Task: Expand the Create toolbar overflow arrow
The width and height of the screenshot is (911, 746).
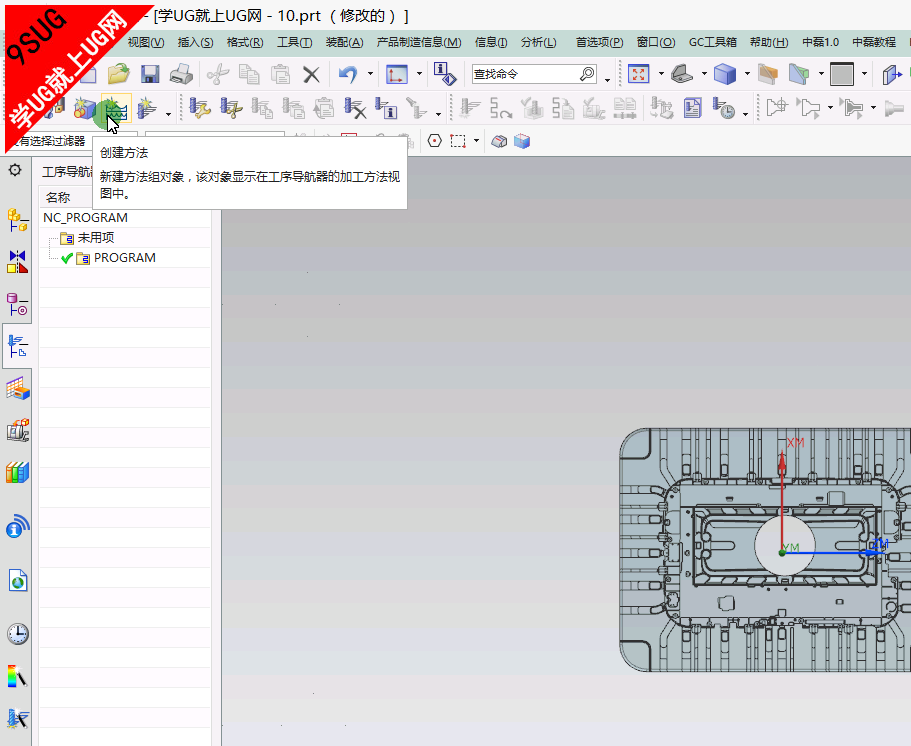Action: coord(168,114)
